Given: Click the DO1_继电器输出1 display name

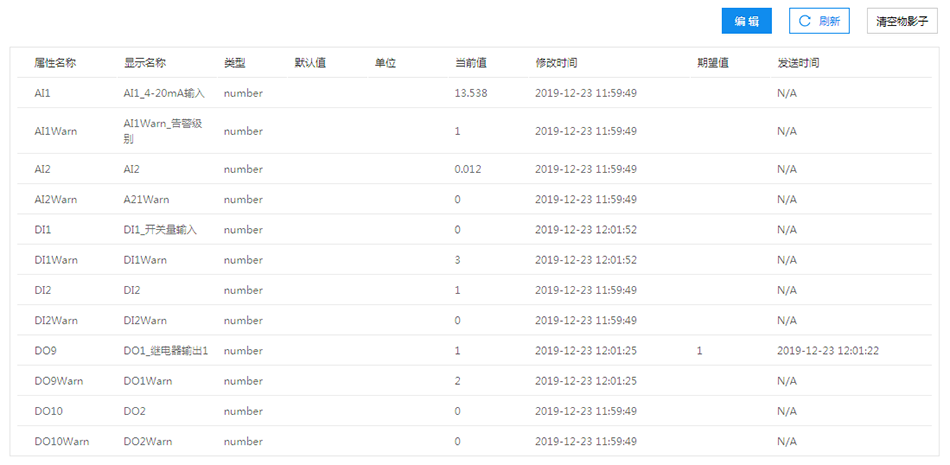Looking at the screenshot, I should click(165, 351).
